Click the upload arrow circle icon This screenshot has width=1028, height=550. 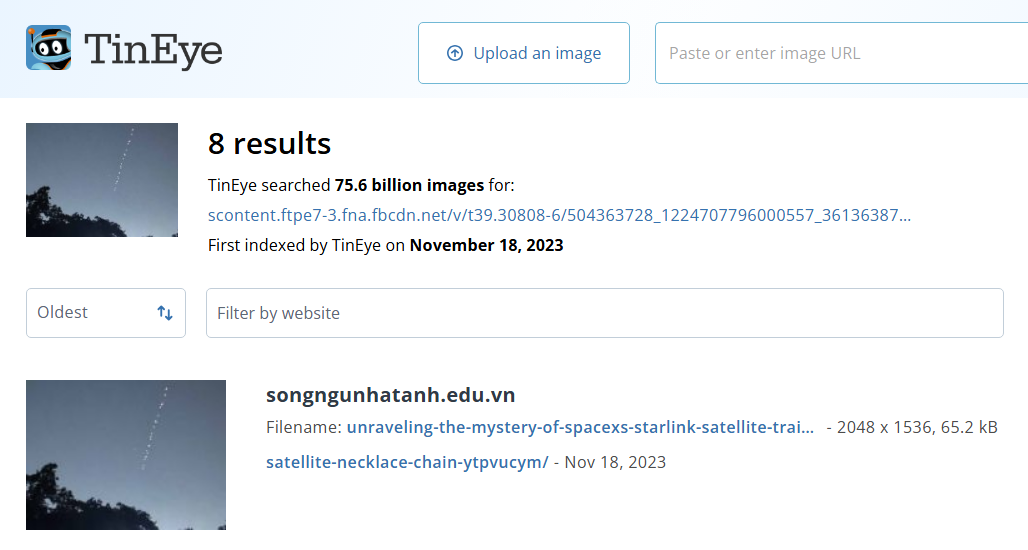pos(454,53)
